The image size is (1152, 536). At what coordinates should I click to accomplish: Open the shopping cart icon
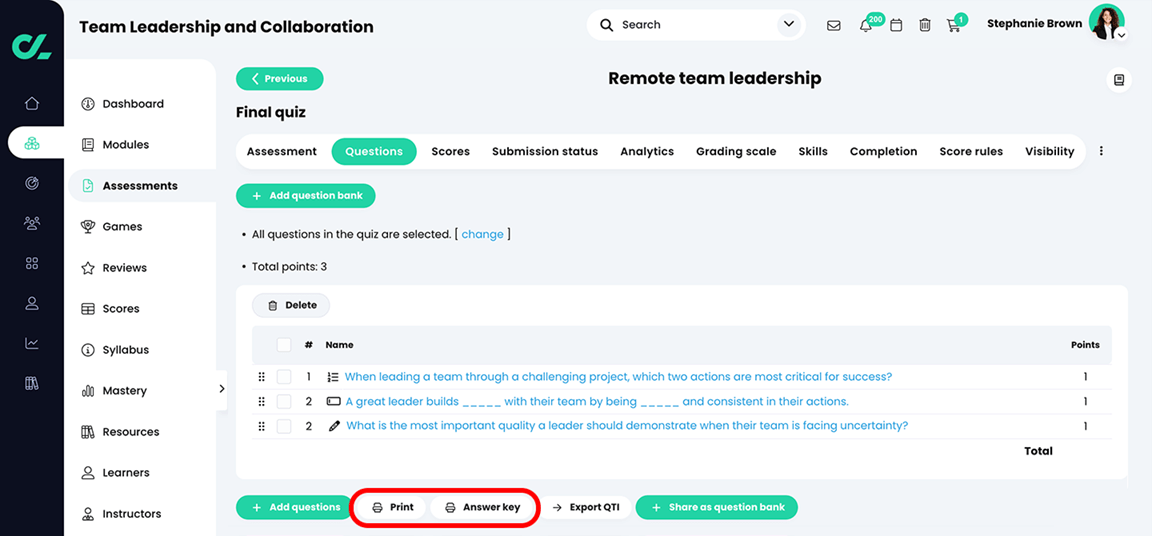(954, 26)
